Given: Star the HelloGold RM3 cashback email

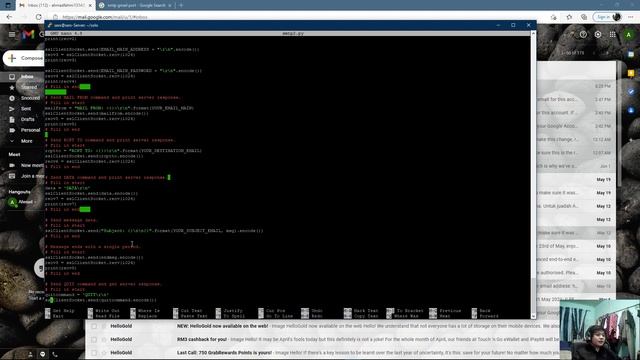Looking at the screenshot, I should tap(104, 339).
